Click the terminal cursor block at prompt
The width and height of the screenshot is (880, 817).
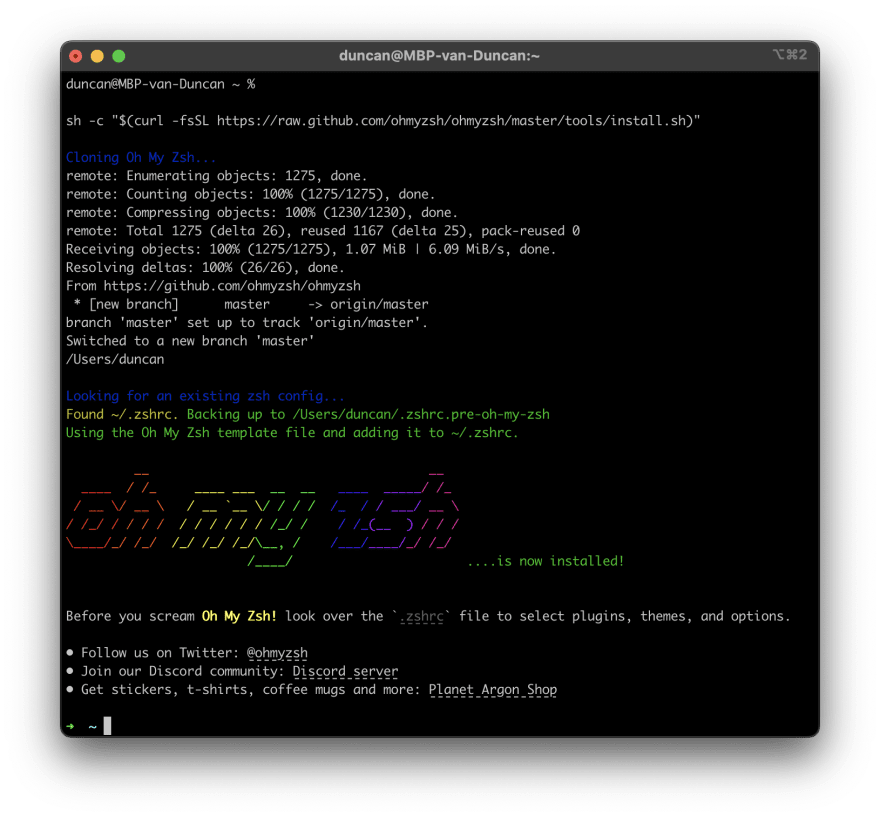[107, 726]
